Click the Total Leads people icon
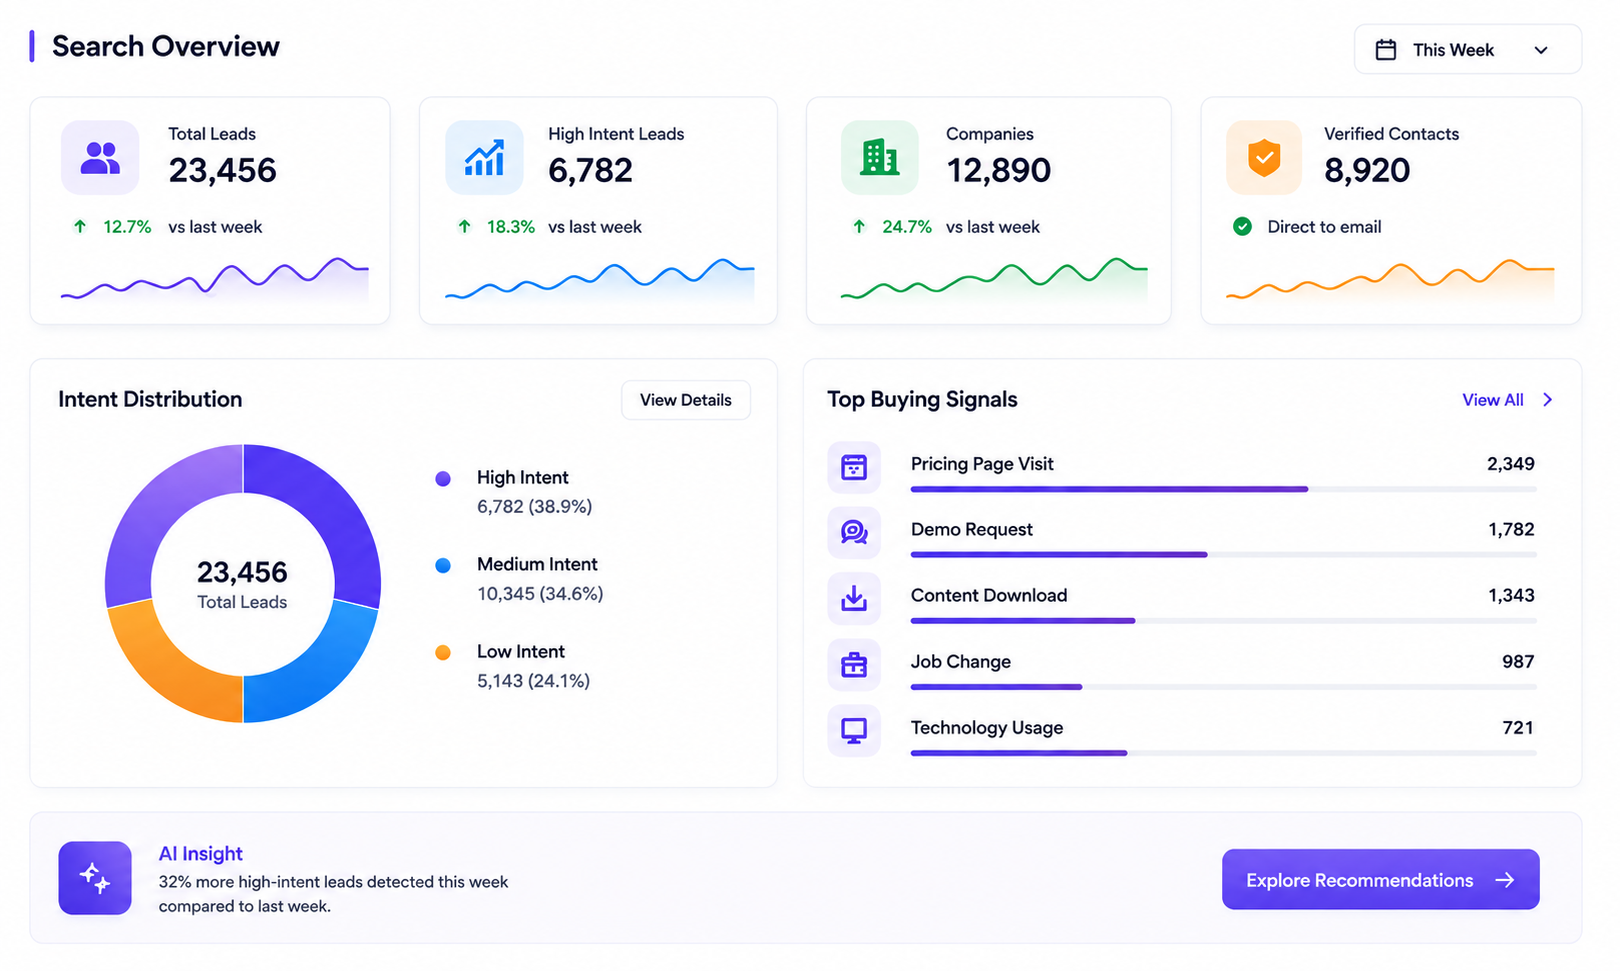 coord(100,158)
